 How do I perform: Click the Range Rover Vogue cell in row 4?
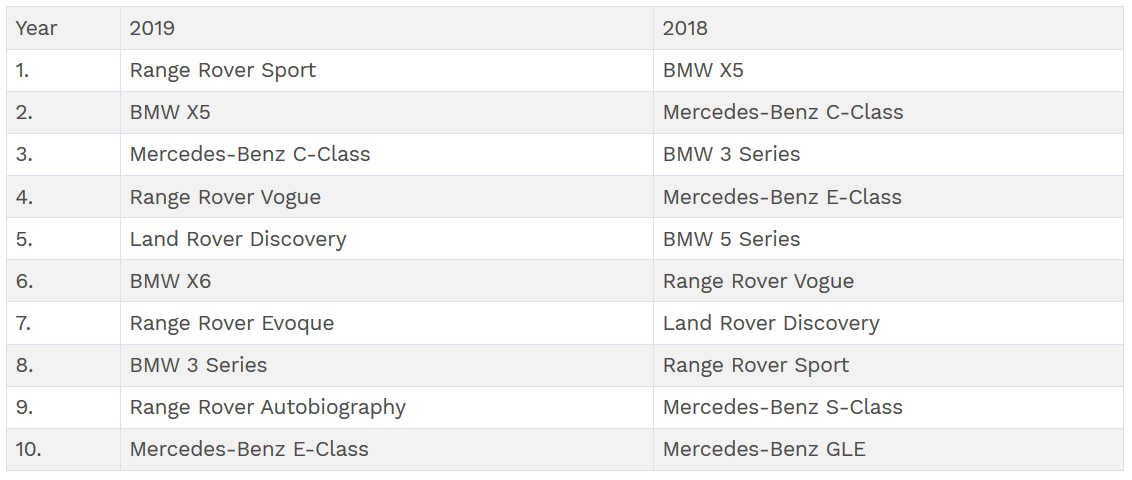pos(225,197)
